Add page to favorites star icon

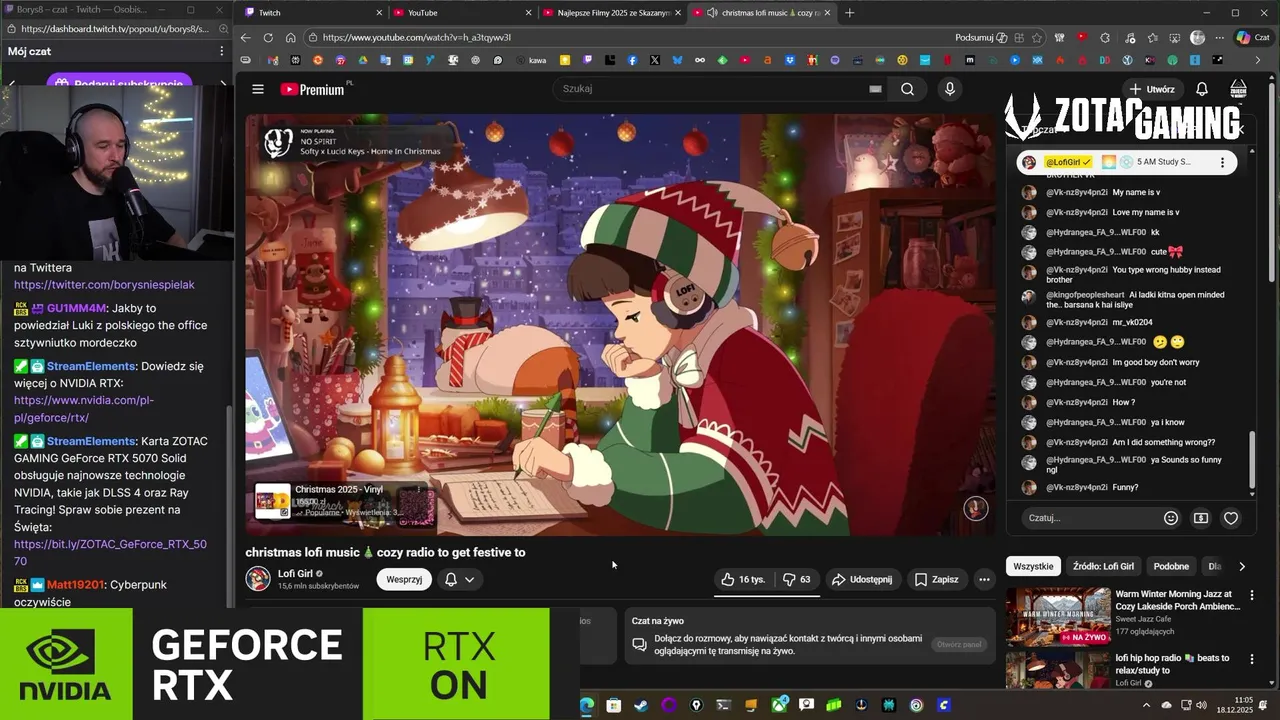click(x=1037, y=38)
